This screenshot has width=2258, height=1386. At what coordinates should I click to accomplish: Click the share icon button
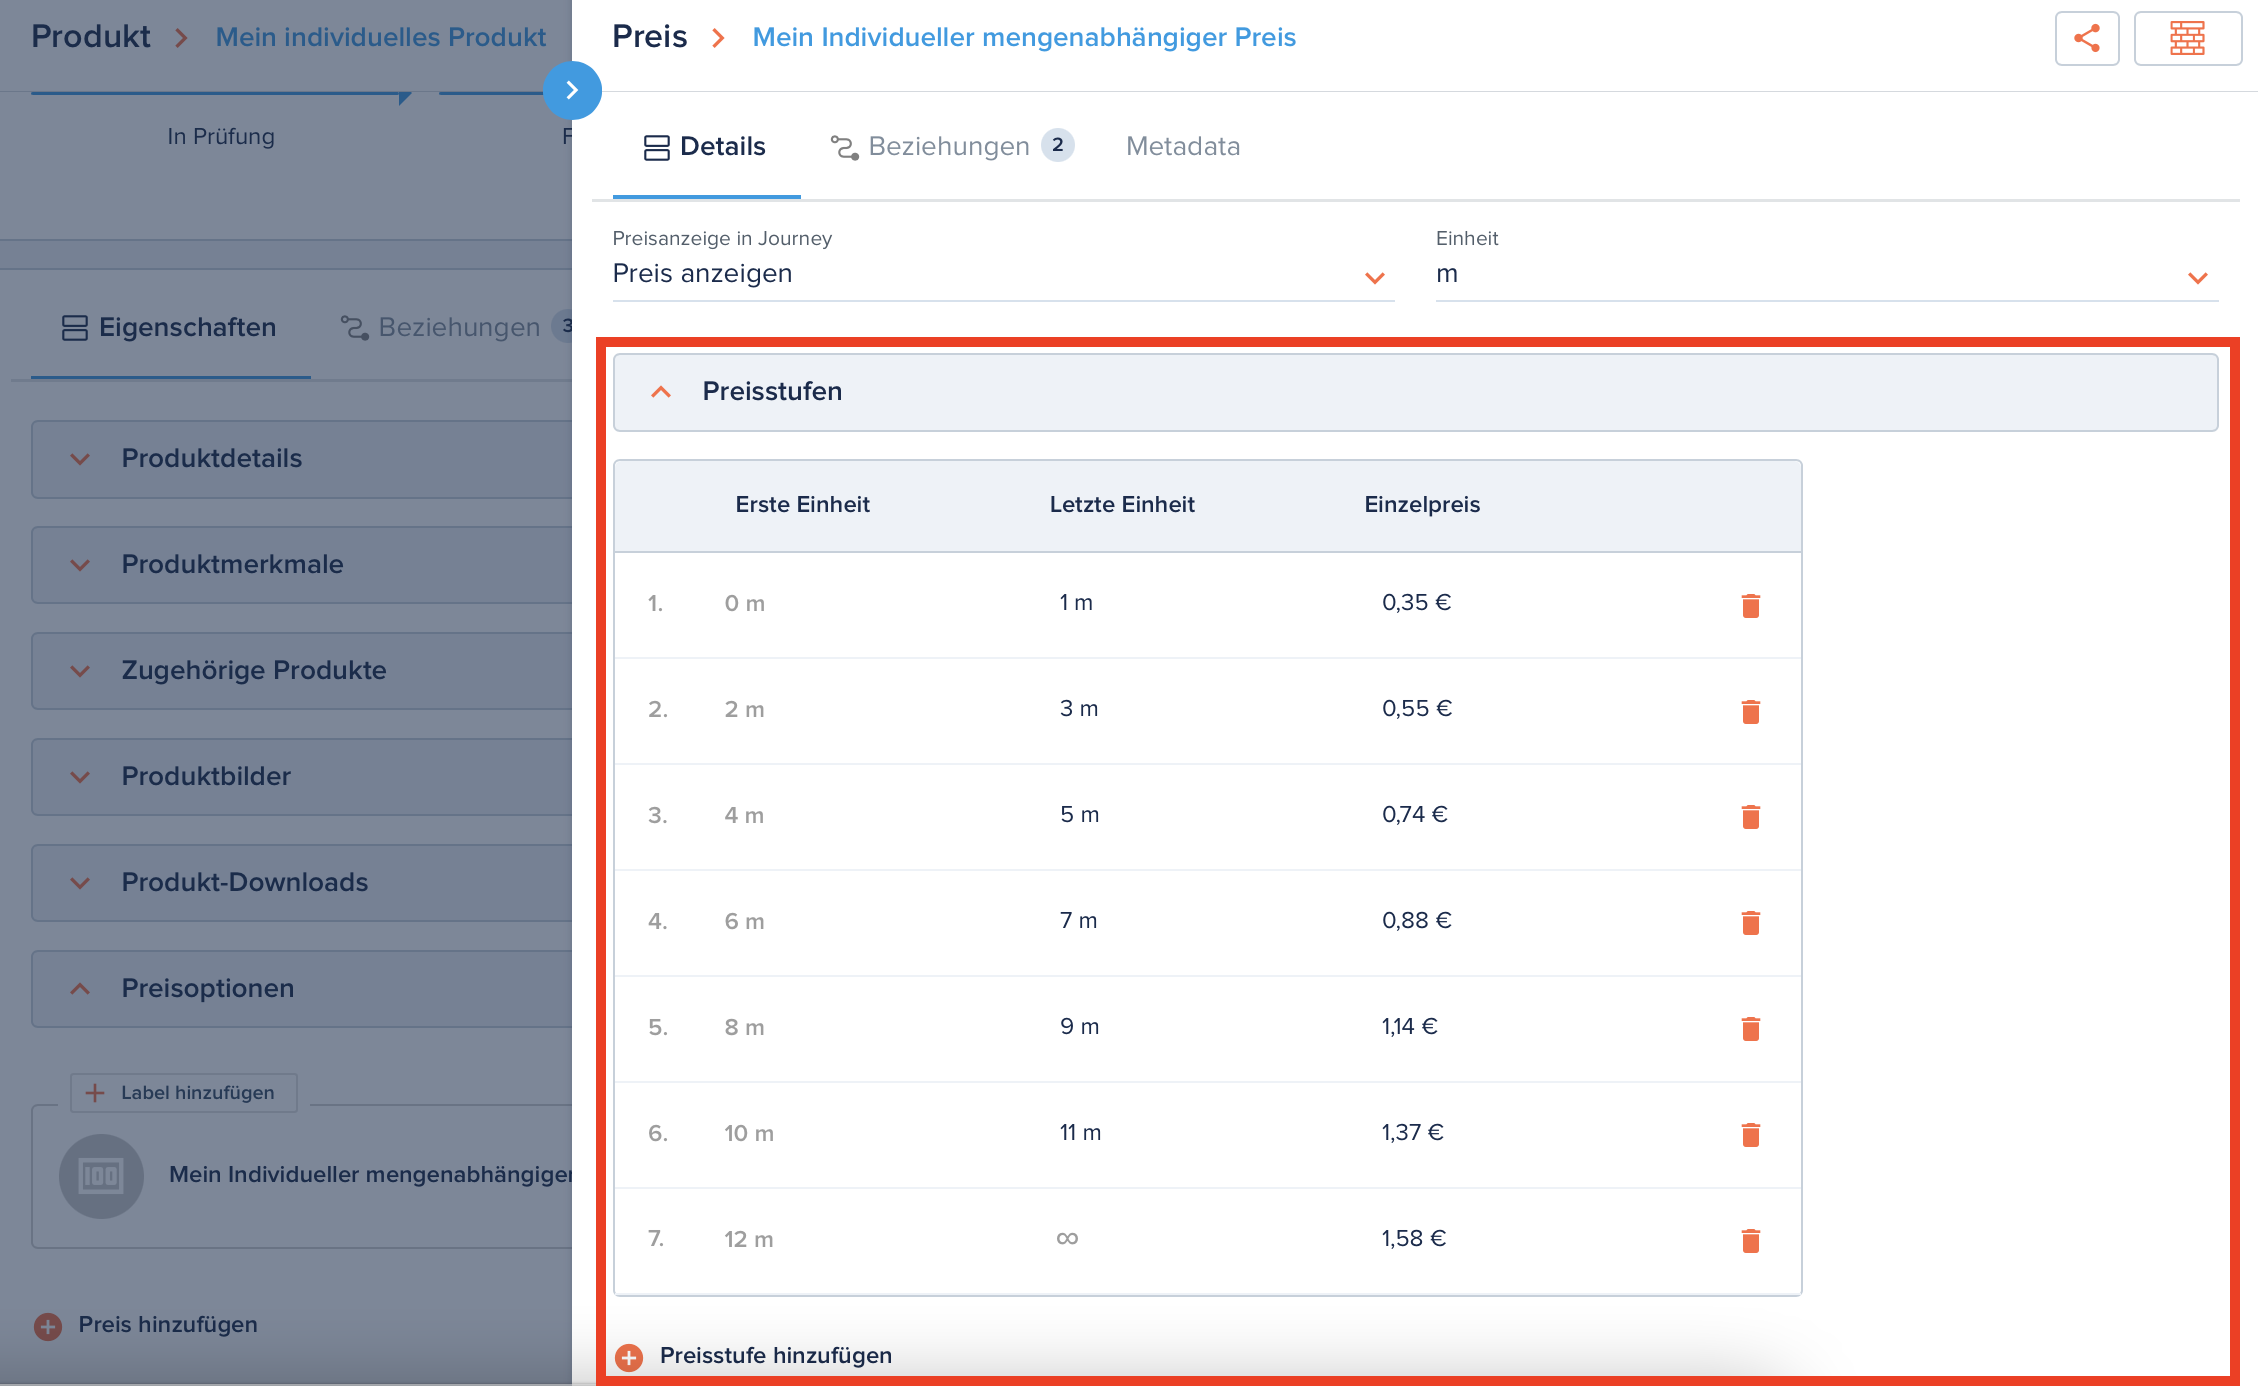coord(2086,39)
